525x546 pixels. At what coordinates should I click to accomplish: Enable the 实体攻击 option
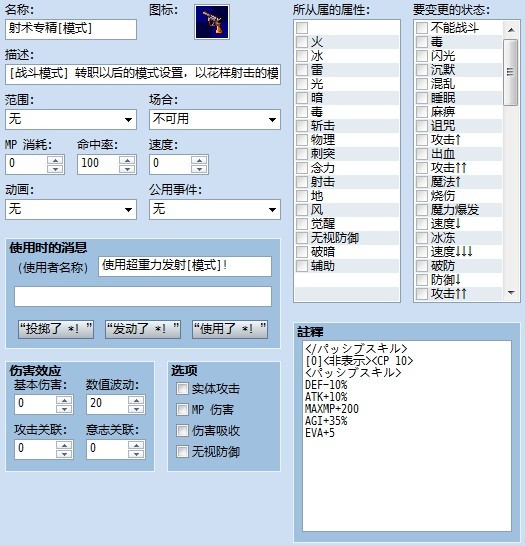click(x=182, y=389)
